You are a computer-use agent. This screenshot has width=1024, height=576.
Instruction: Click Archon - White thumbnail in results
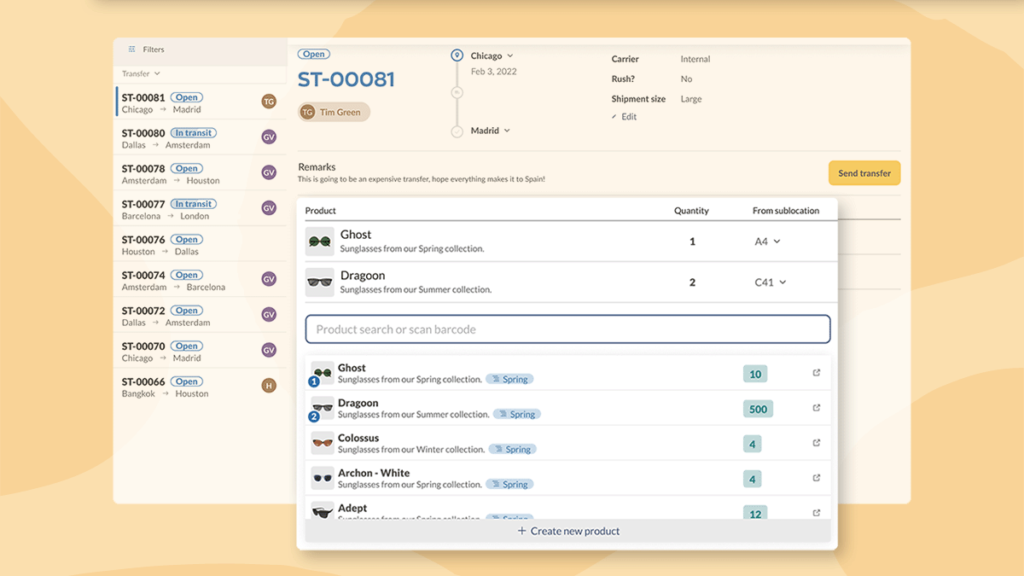(x=322, y=478)
